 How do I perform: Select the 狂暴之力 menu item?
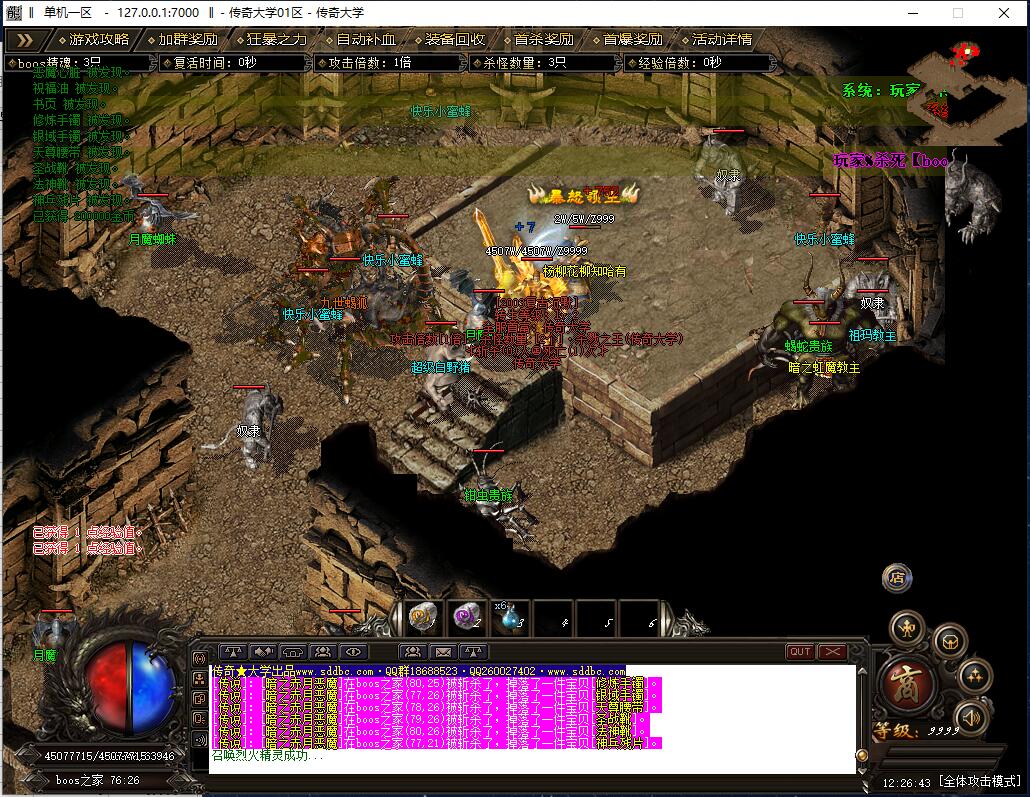[x=272, y=39]
